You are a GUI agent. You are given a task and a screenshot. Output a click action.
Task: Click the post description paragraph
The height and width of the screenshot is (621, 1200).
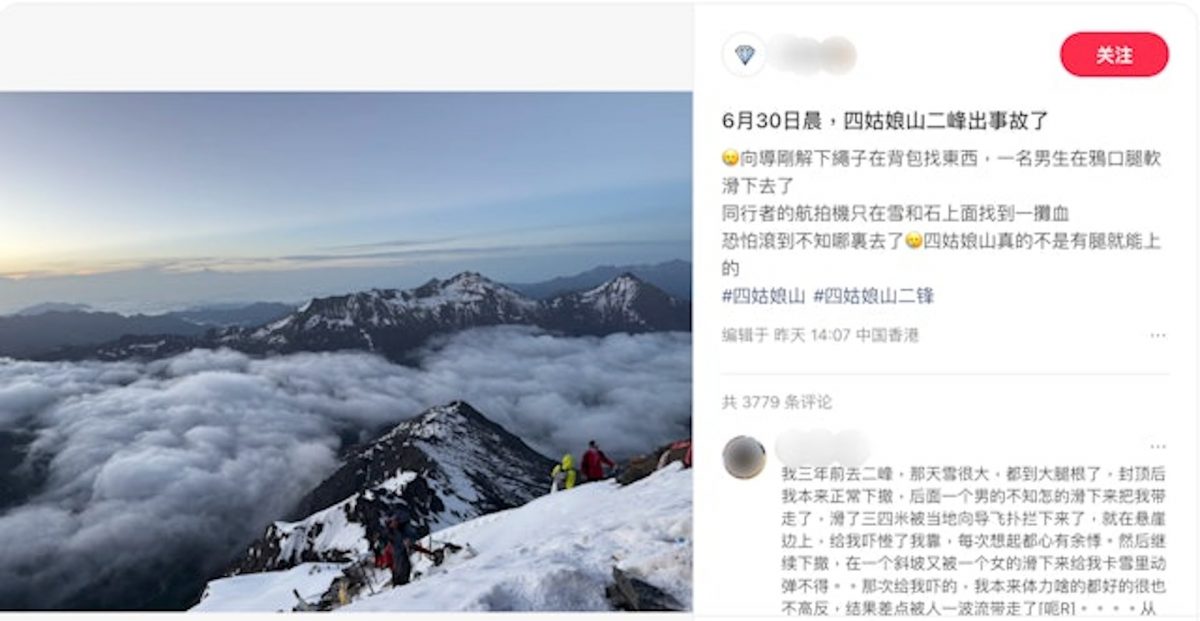click(941, 213)
